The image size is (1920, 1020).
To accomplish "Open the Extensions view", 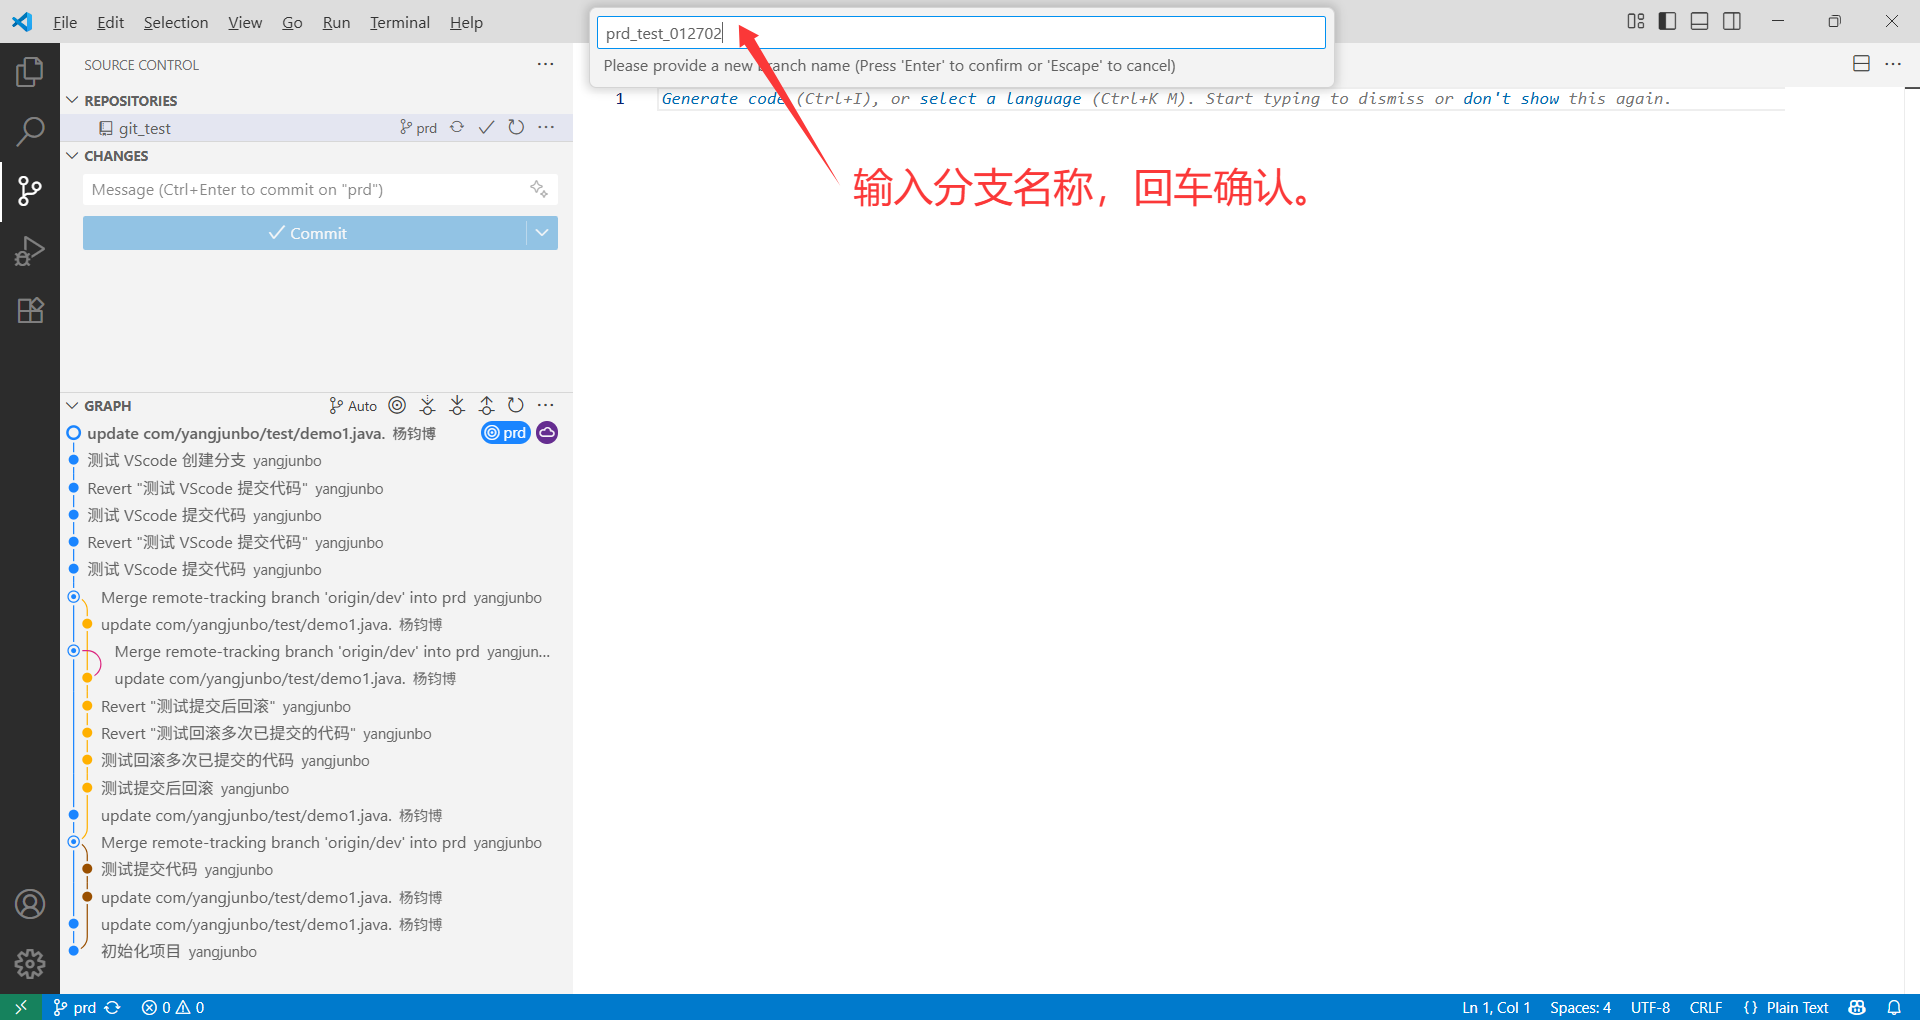I will (30, 310).
